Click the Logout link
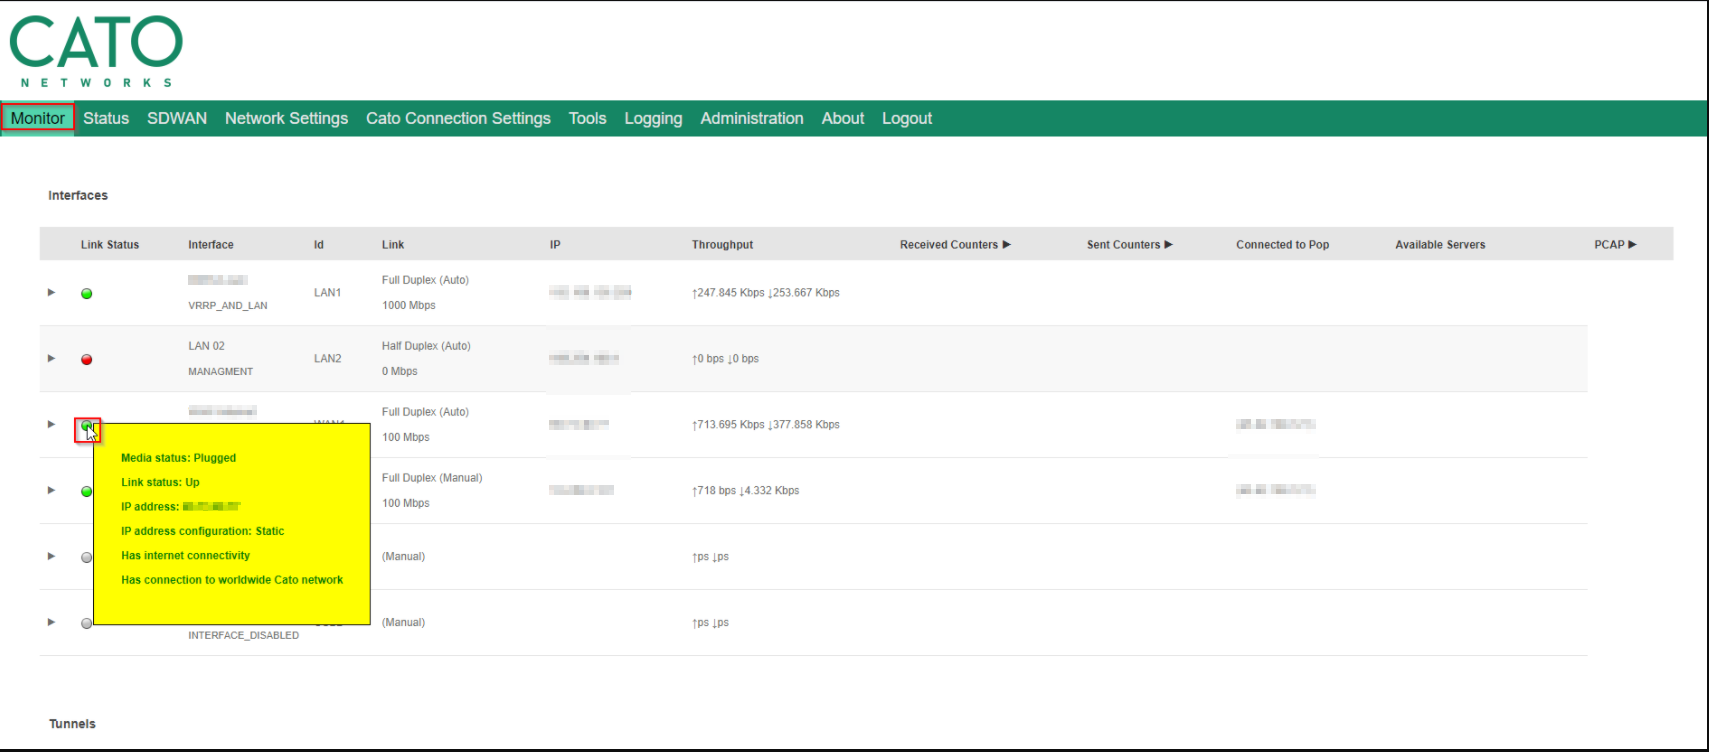Screen dimensions: 1709x752 (x=906, y=118)
